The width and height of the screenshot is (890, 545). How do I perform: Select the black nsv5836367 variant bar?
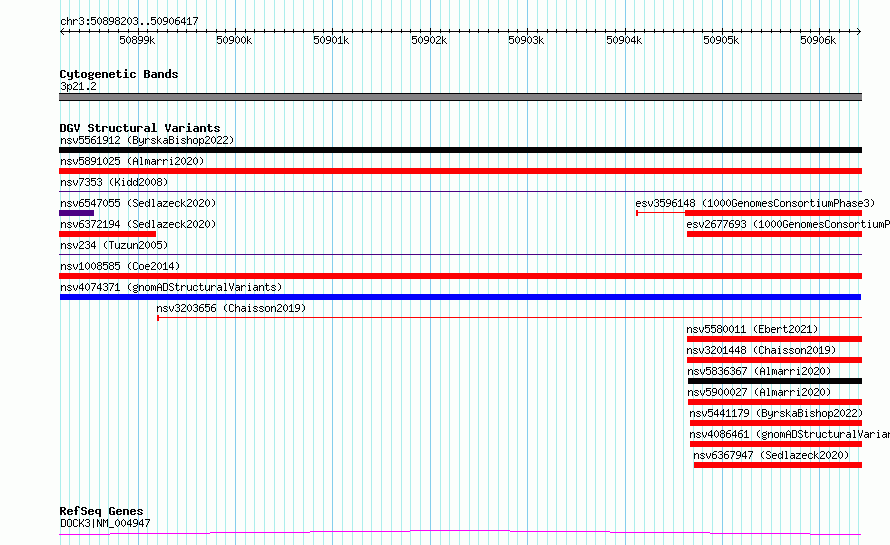pyautogui.click(x=775, y=381)
